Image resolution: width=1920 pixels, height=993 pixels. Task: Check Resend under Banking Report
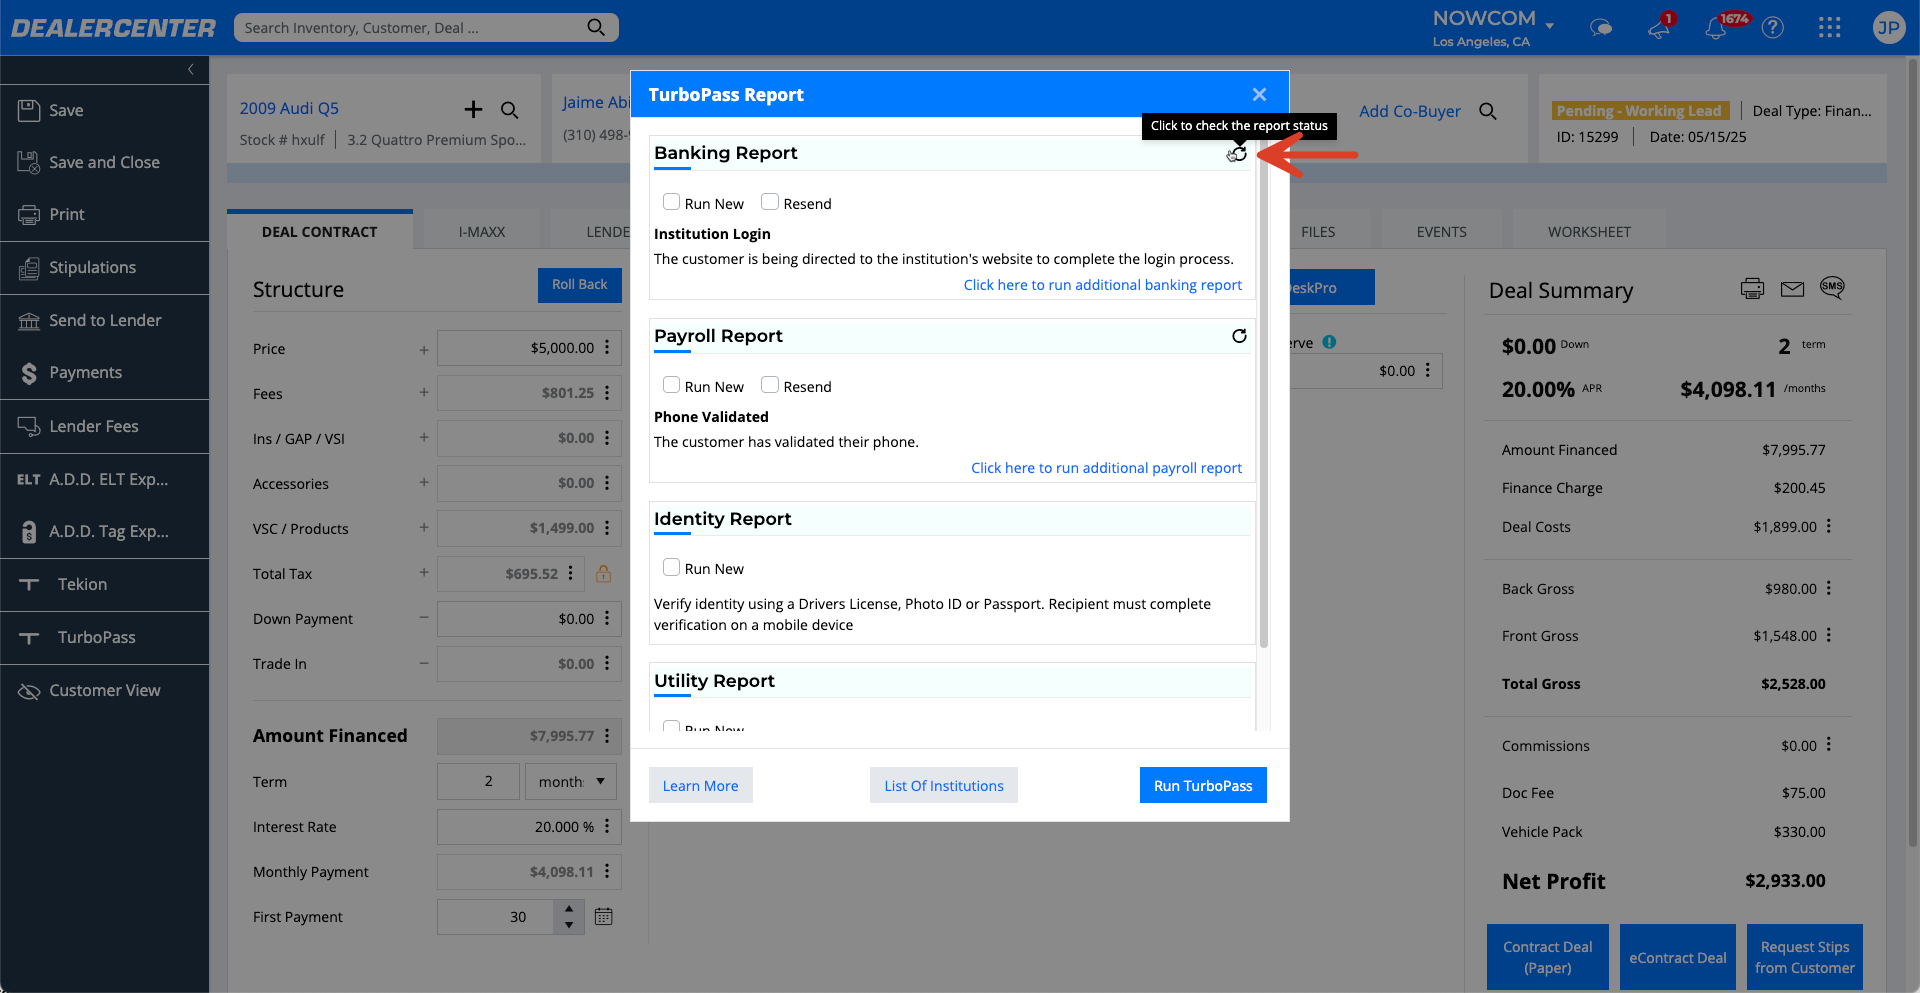click(x=769, y=202)
